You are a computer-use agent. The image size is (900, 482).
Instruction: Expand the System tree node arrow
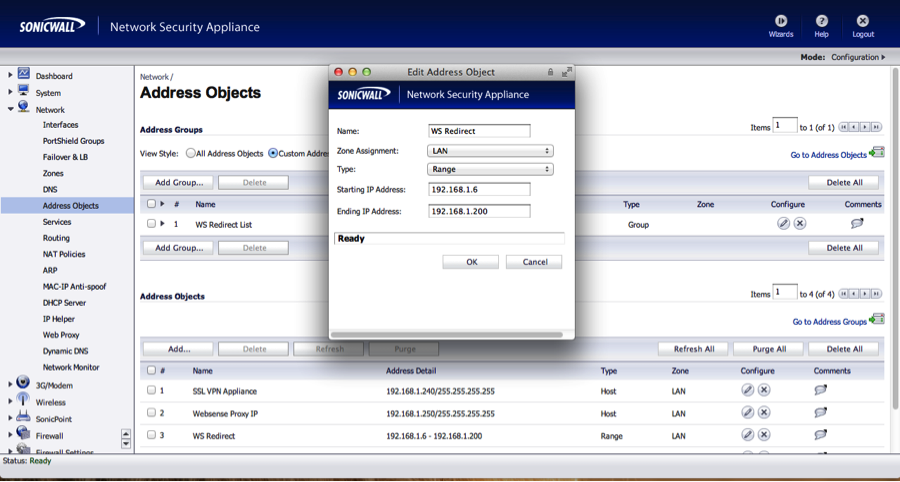pyautogui.click(x=10, y=92)
